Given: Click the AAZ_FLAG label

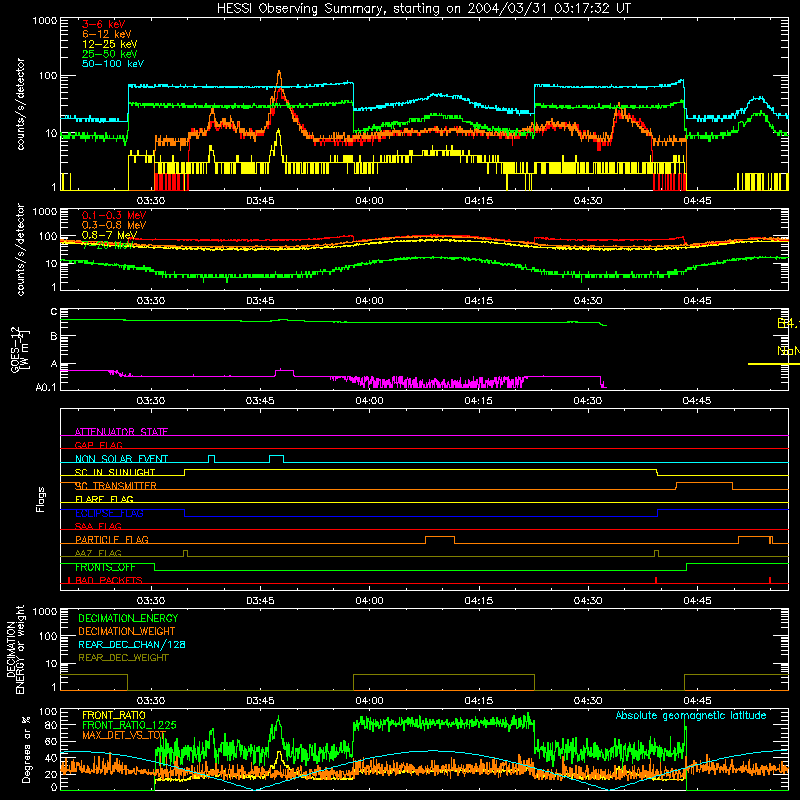Looking at the screenshot, I should pos(98,553).
